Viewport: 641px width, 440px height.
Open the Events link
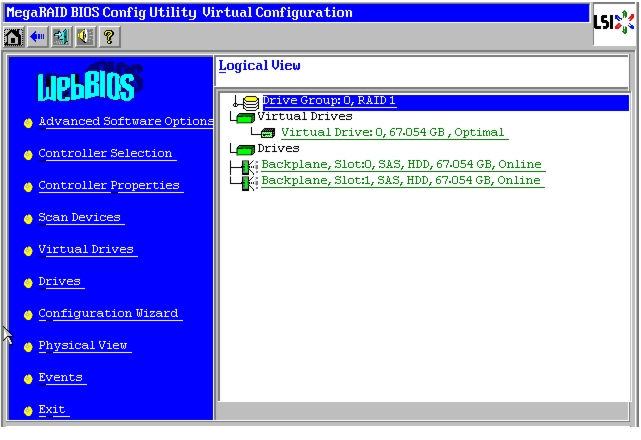(61, 377)
